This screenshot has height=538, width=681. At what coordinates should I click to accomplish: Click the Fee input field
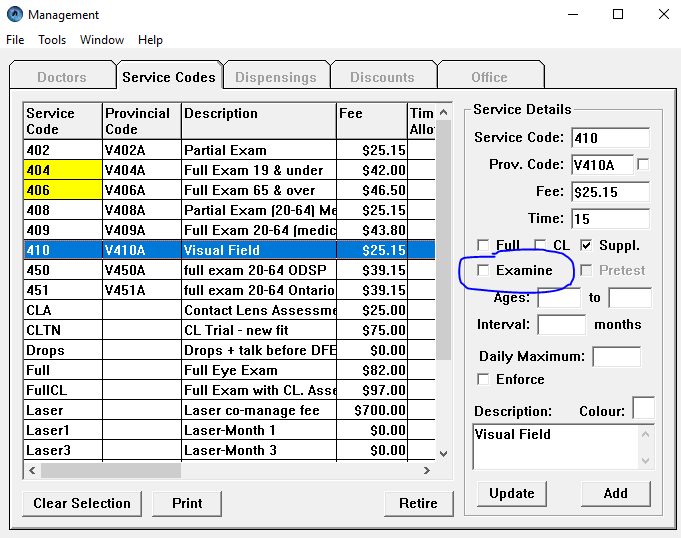point(610,191)
